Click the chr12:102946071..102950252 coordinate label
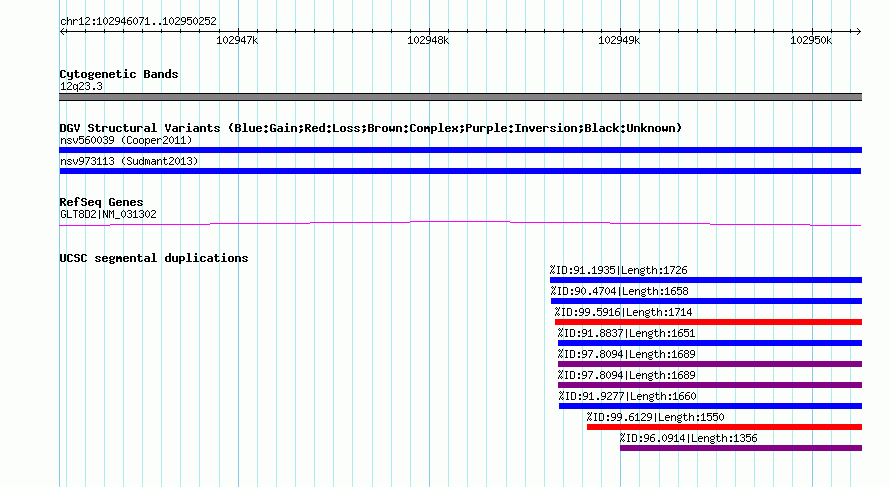 pyautogui.click(x=138, y=22)
